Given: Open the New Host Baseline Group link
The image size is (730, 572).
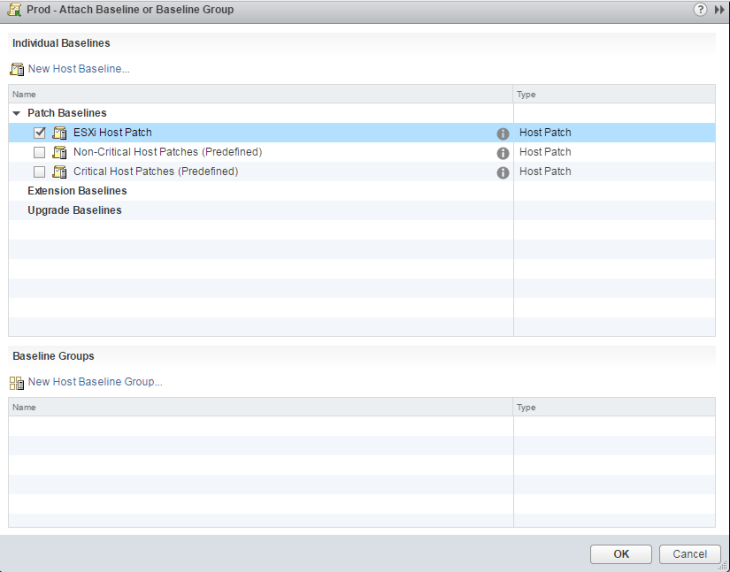Looking at the screenshot, I should point(95,382).
